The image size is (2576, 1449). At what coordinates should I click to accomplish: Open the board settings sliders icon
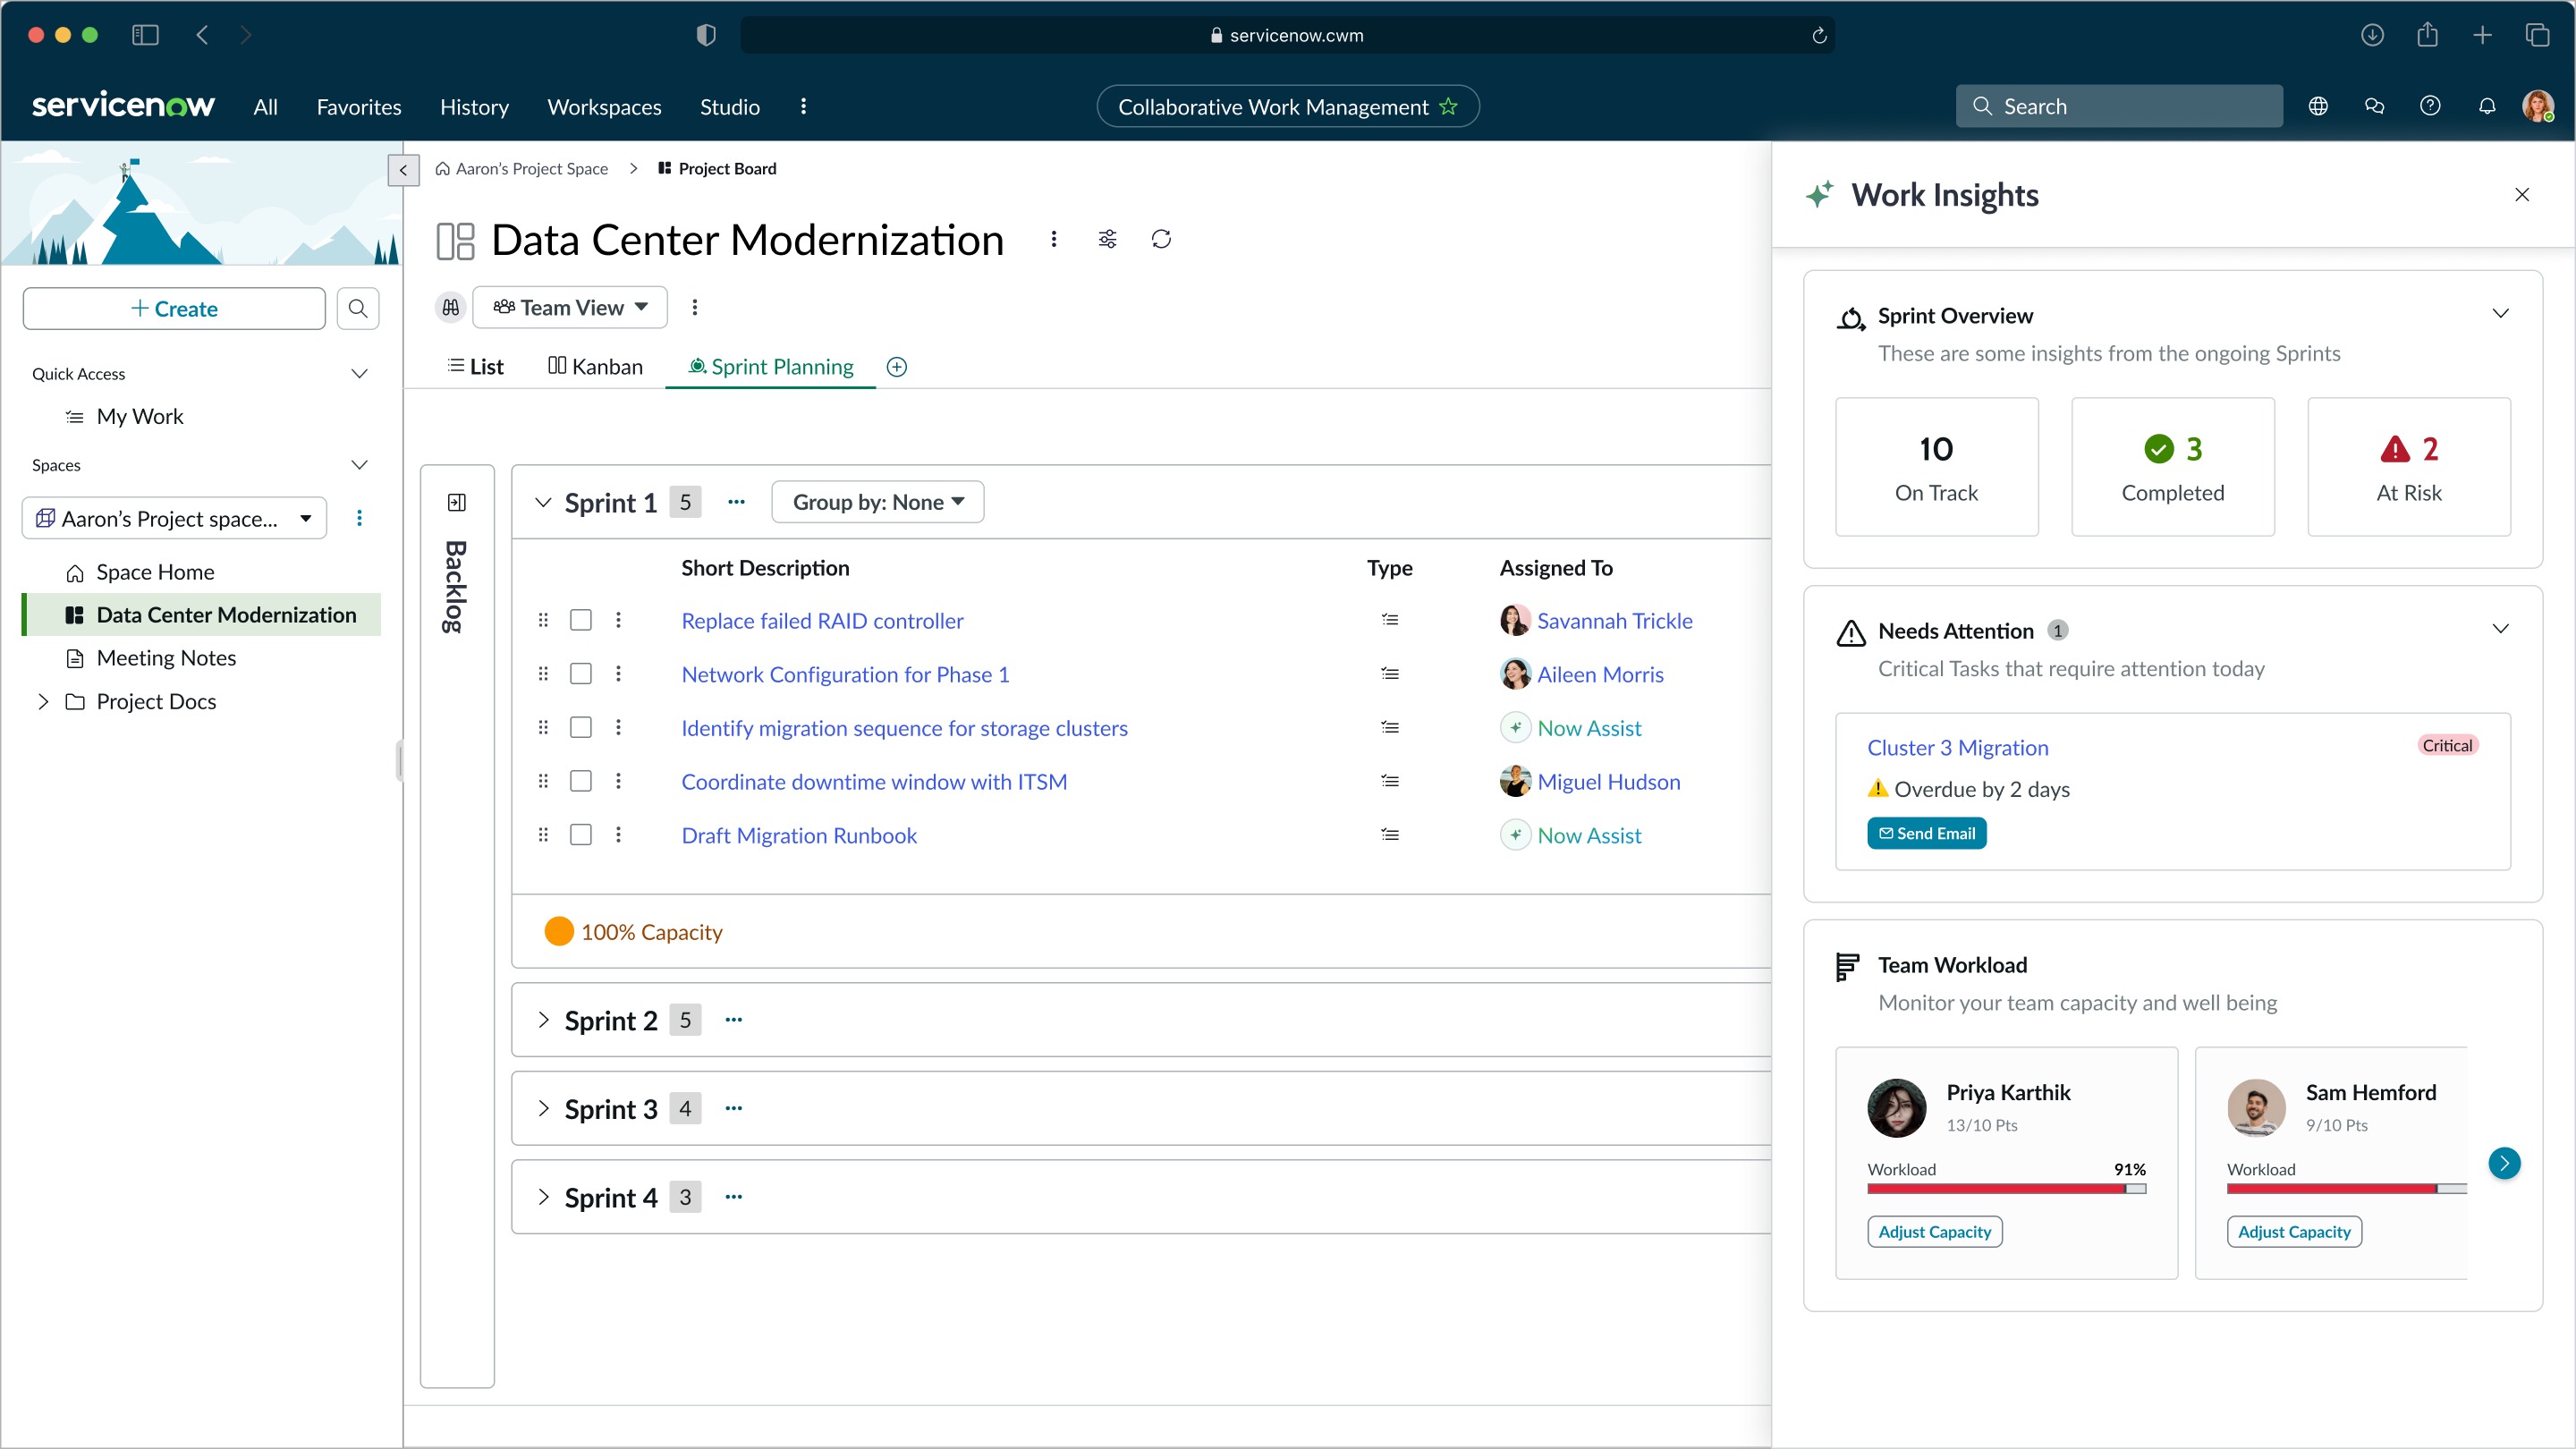click(x=1107, y=239)
